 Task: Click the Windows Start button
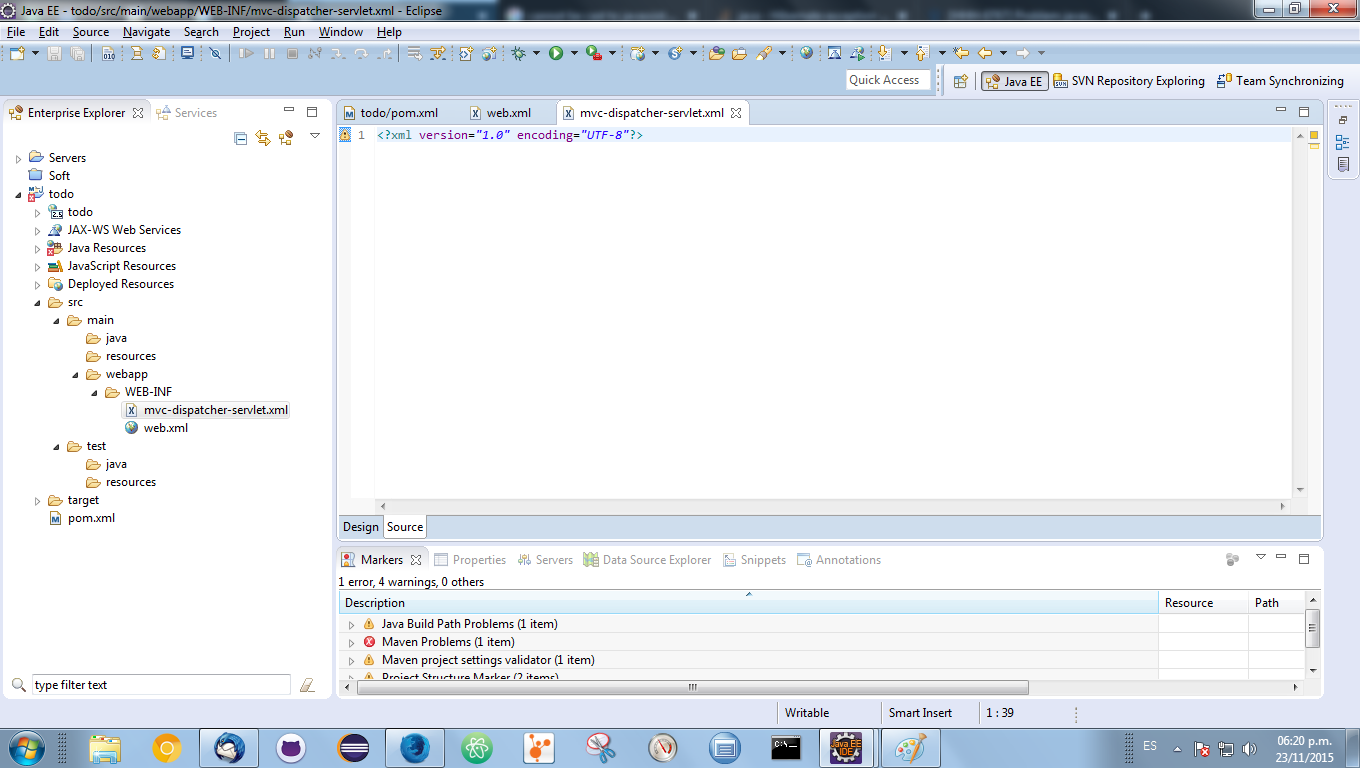[26, 747]
